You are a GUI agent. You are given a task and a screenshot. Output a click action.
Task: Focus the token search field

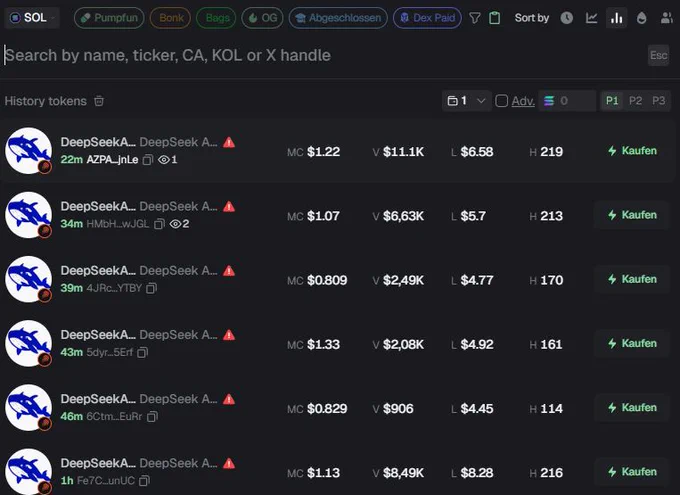(x=321, y=55)
